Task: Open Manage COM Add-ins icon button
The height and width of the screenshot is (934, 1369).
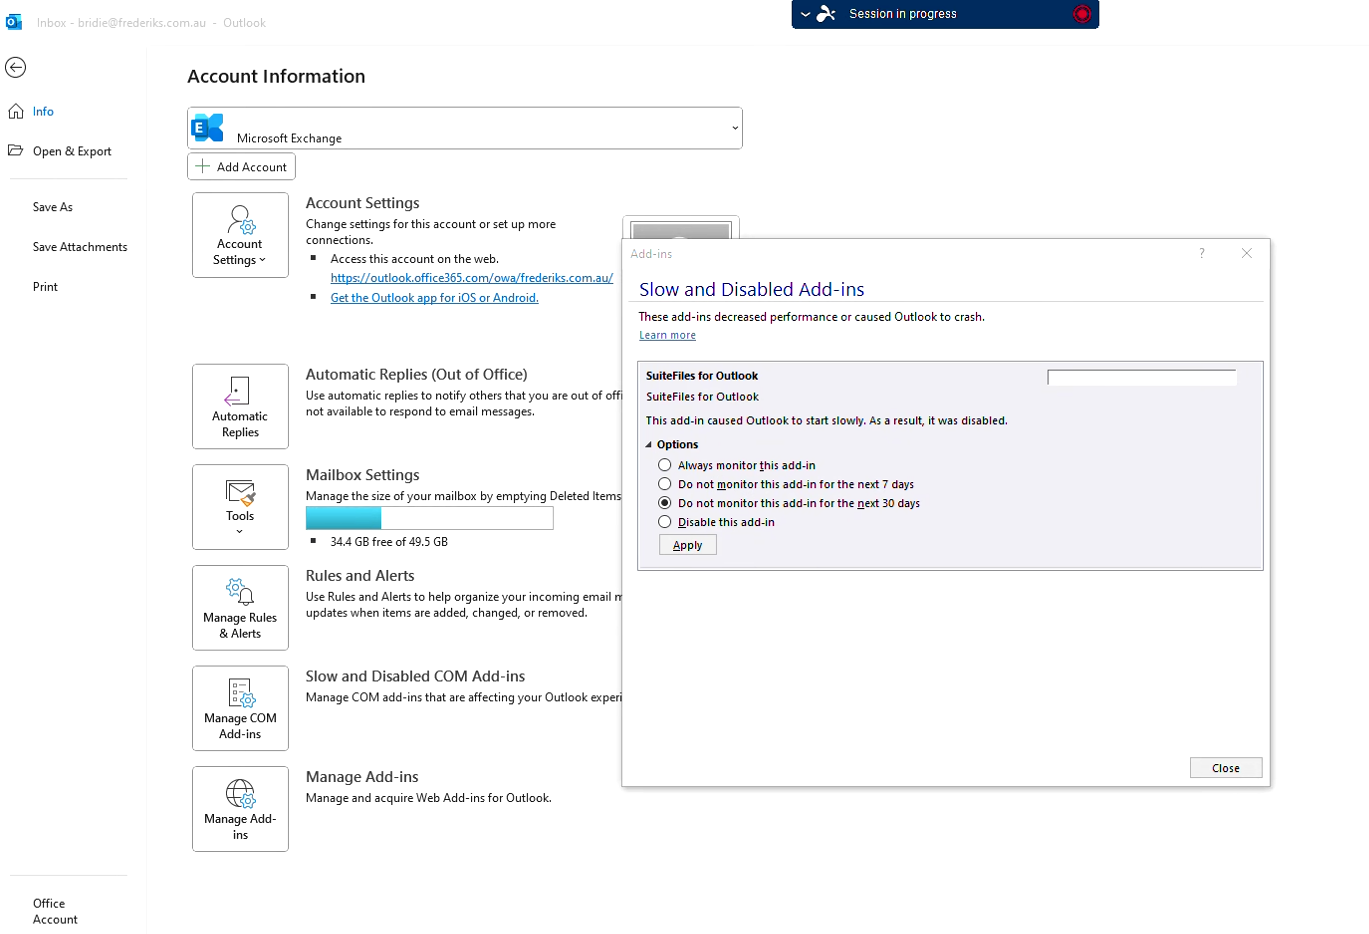Action: (240, 708)
